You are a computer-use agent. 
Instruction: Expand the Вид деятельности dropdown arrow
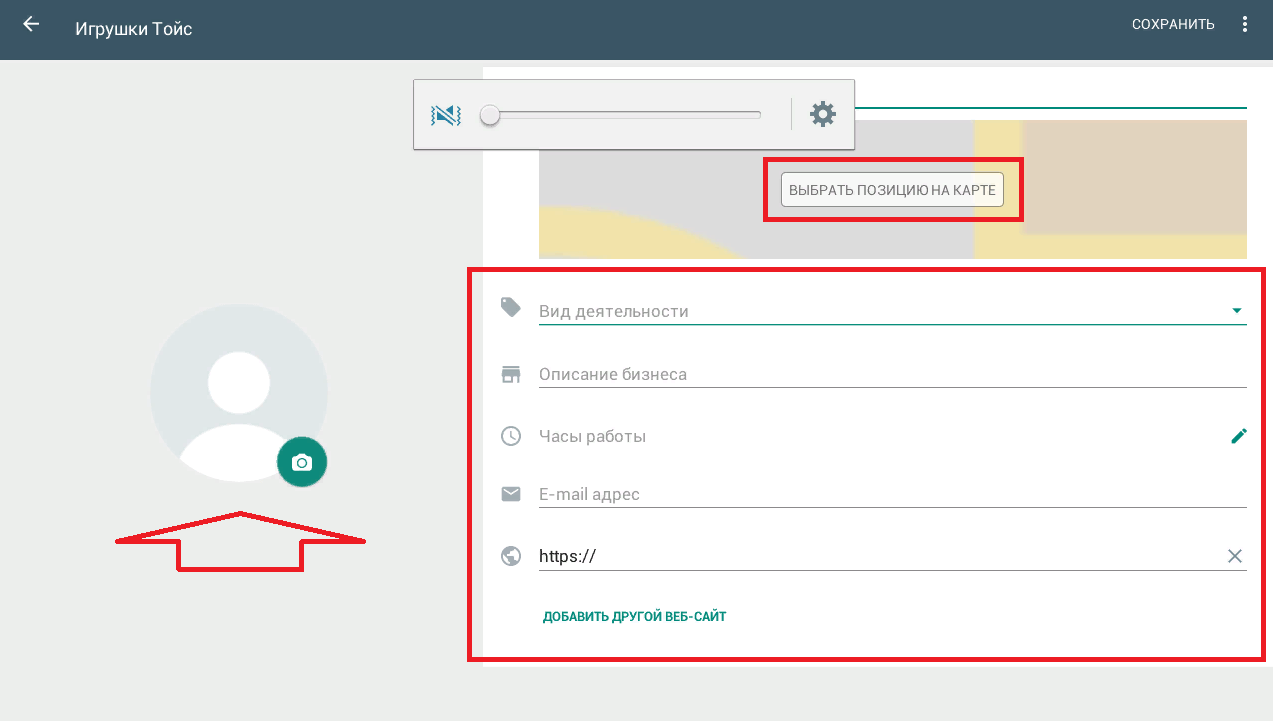(x=1237, y=311)
